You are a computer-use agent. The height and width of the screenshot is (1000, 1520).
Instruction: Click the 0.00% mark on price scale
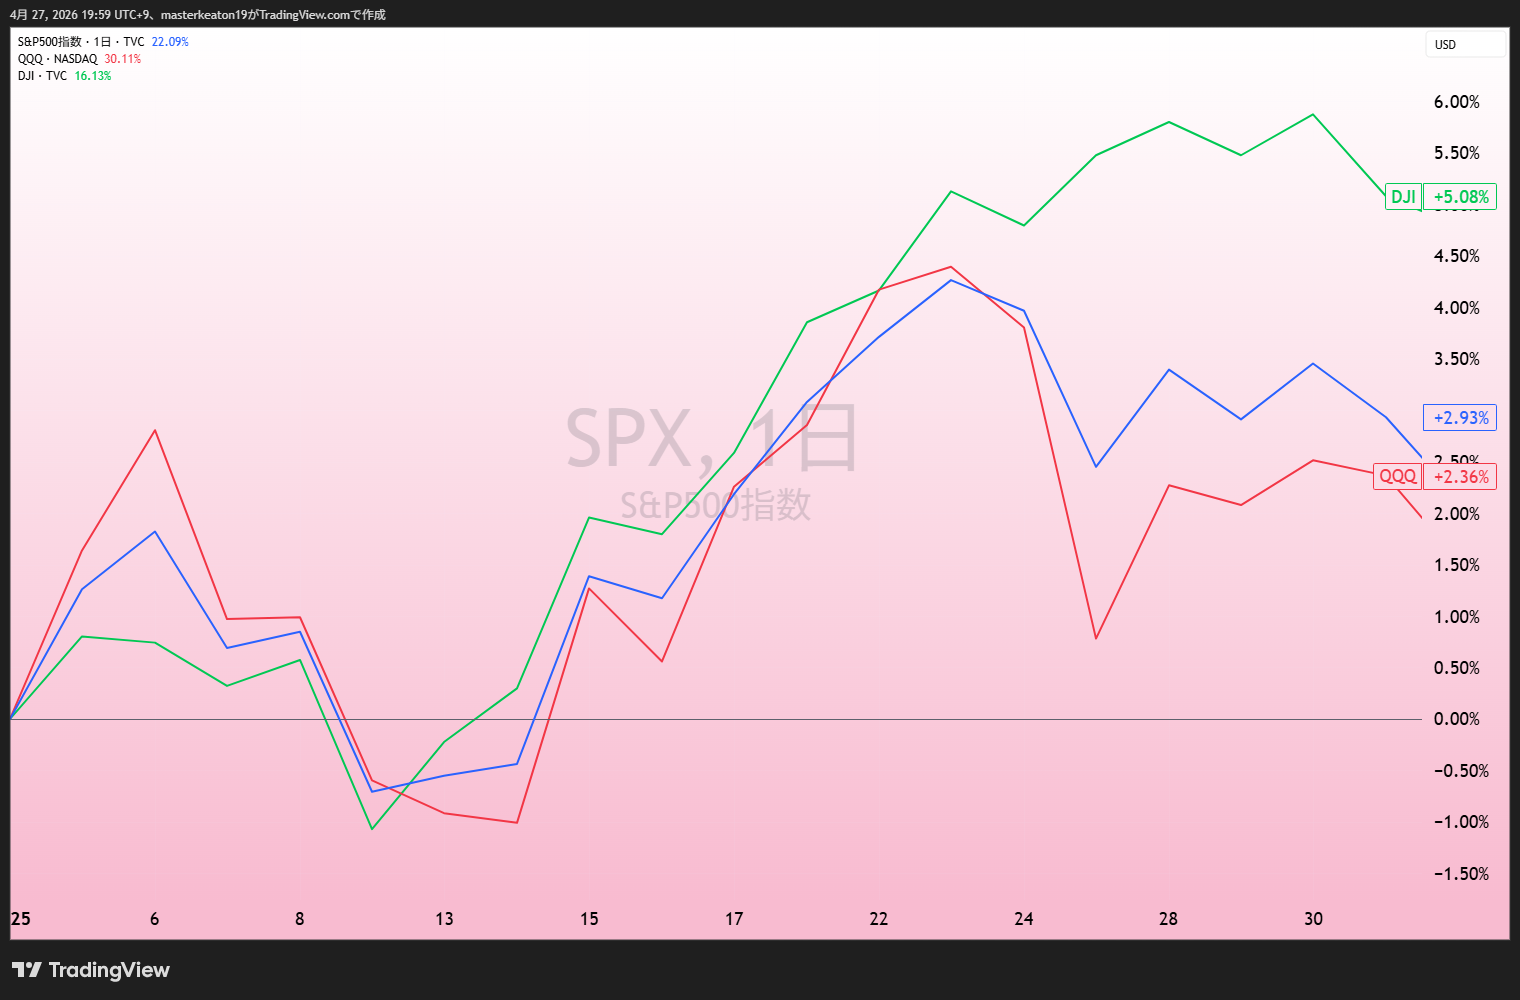(1456, 719)
